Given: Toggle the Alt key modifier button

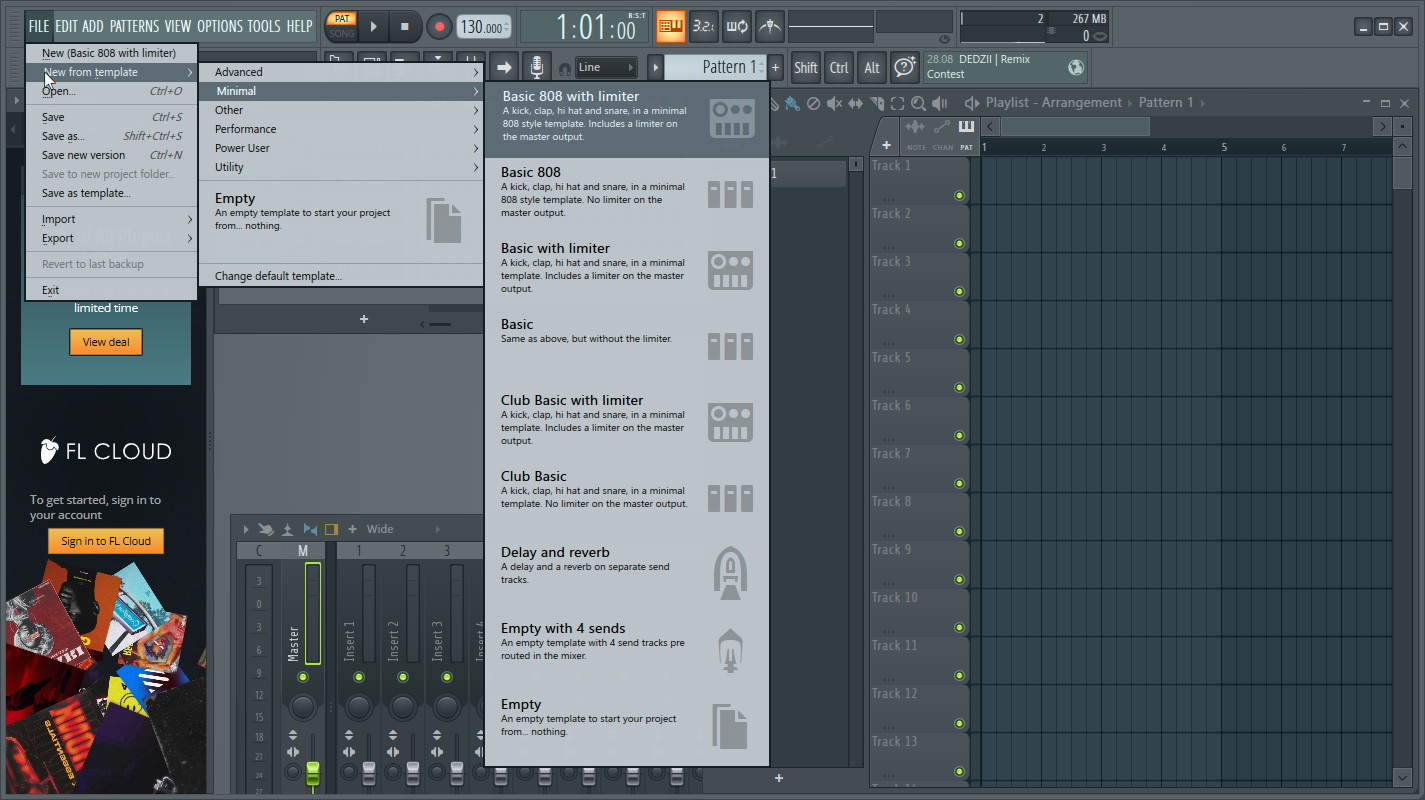Looking at the screenshot, I should click(872, 67).
